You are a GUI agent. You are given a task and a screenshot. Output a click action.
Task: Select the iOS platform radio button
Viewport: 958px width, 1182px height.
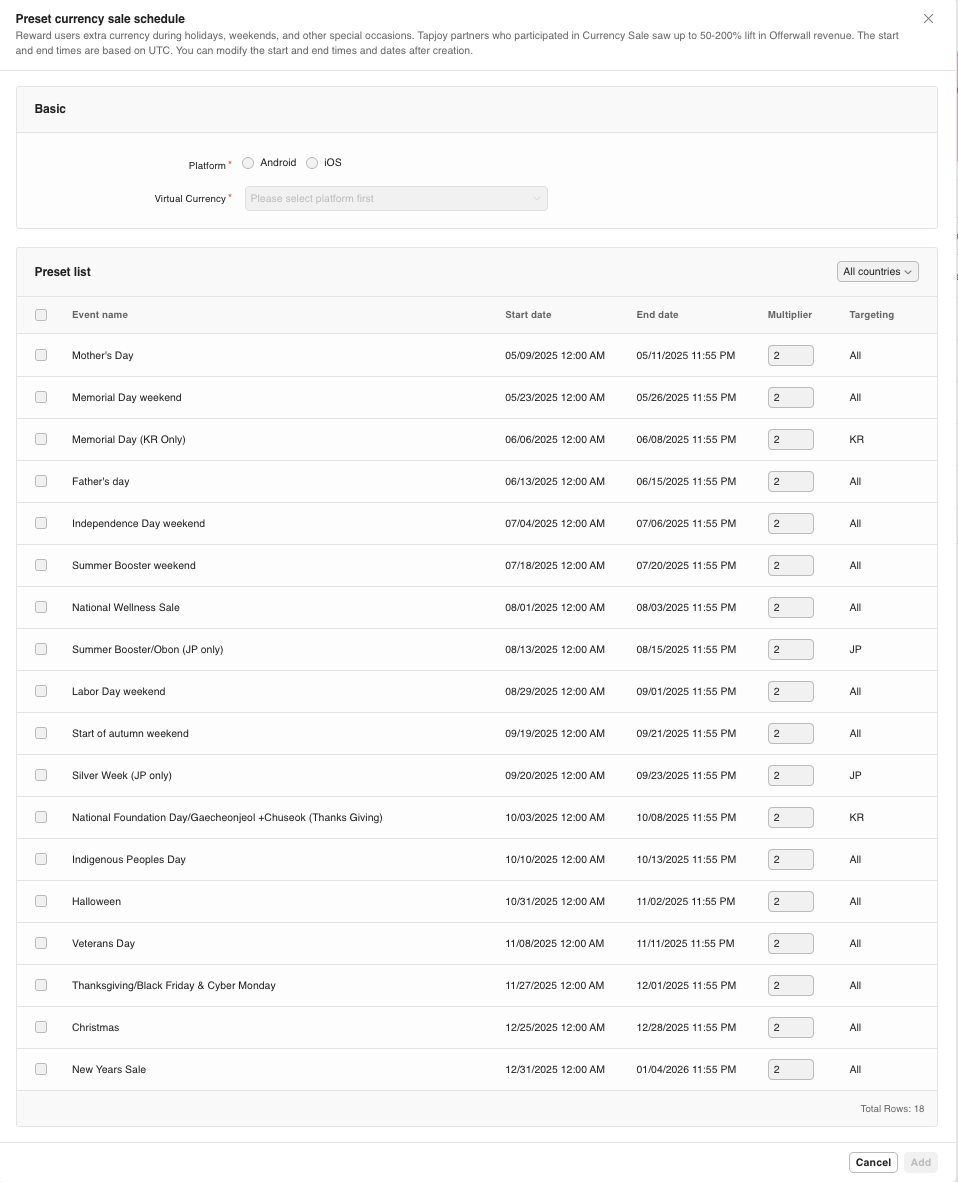pos(312,163)
